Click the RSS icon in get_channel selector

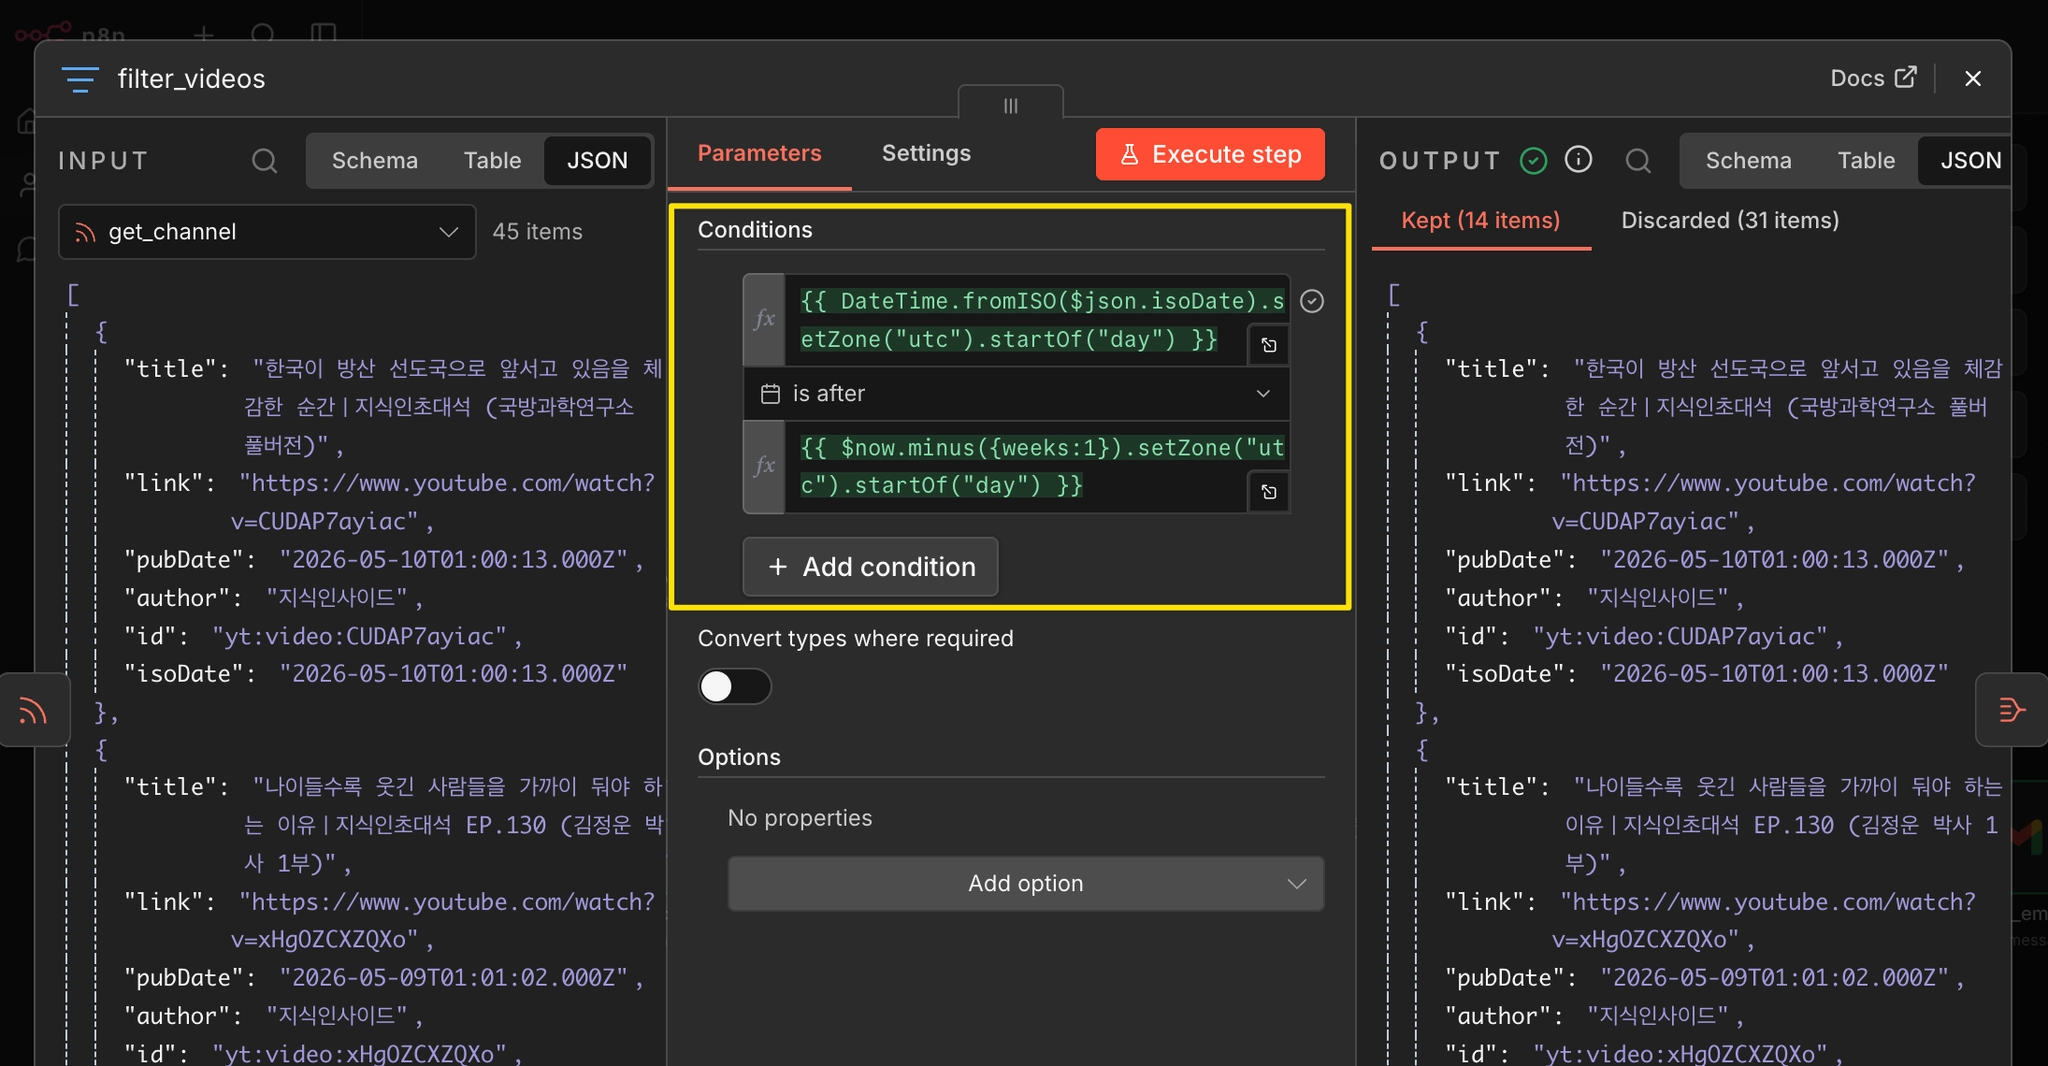[x=85, y=232]
